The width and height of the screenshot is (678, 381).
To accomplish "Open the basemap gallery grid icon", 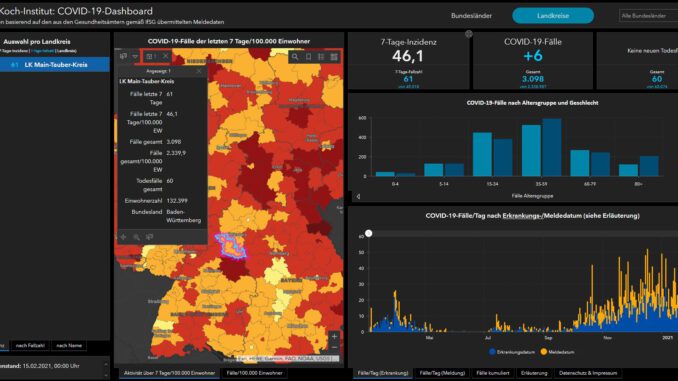I will click(x=334, y=57).
